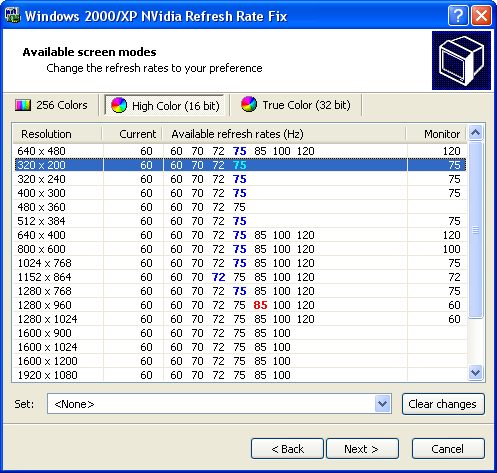Click the Resolution column header
Image resolution: width=497 pixels, height=473 pixels.
[57, 134]
